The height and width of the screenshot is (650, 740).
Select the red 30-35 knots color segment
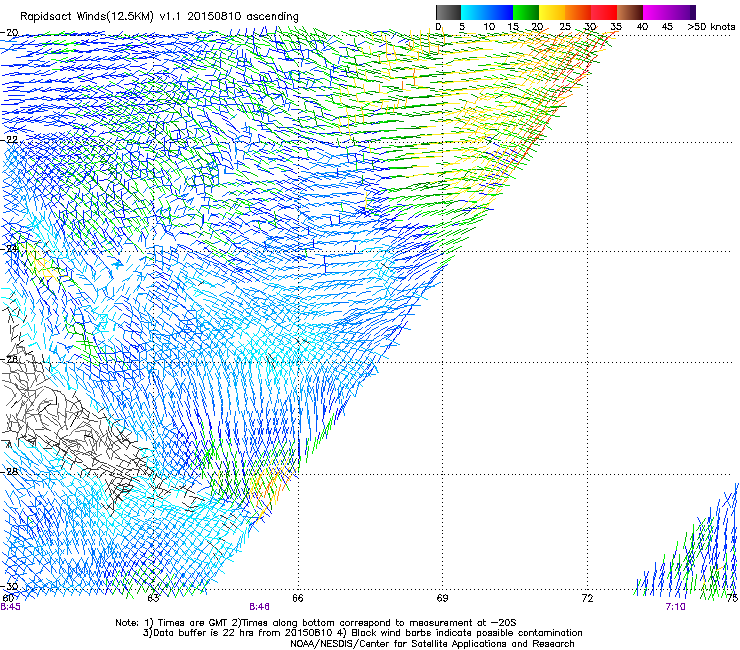(x=604, y=12)
